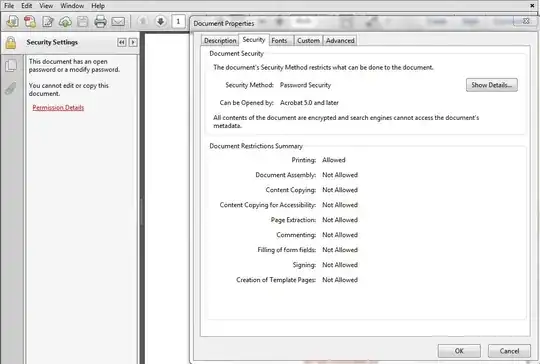
Task: Click the You cannot edit or copy text
Action: [69, 90]
